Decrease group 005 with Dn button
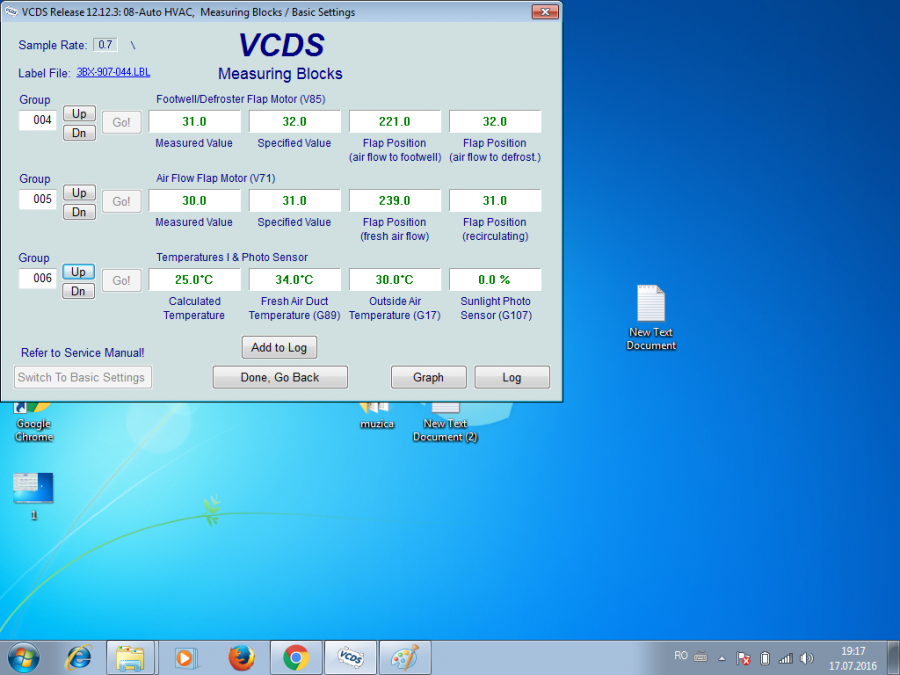 click(x=79, y=212)
